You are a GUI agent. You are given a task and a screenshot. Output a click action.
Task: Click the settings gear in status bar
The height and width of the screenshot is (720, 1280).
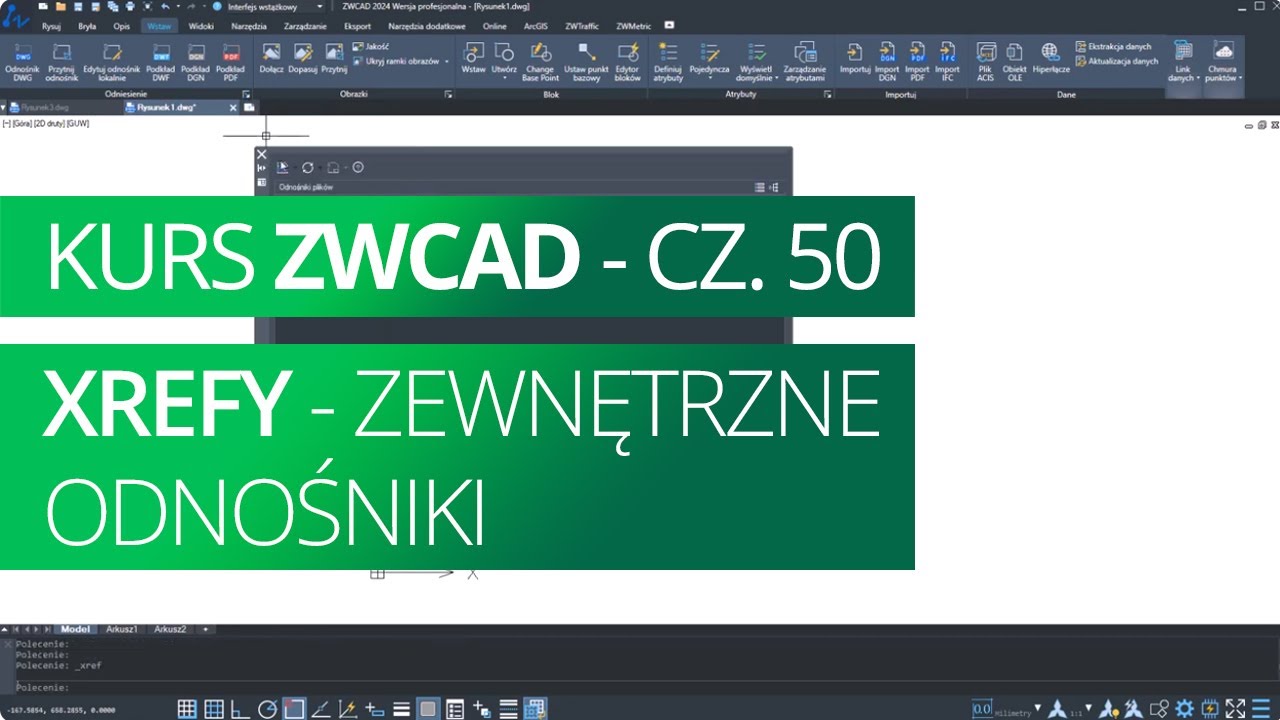[1185, 709]
